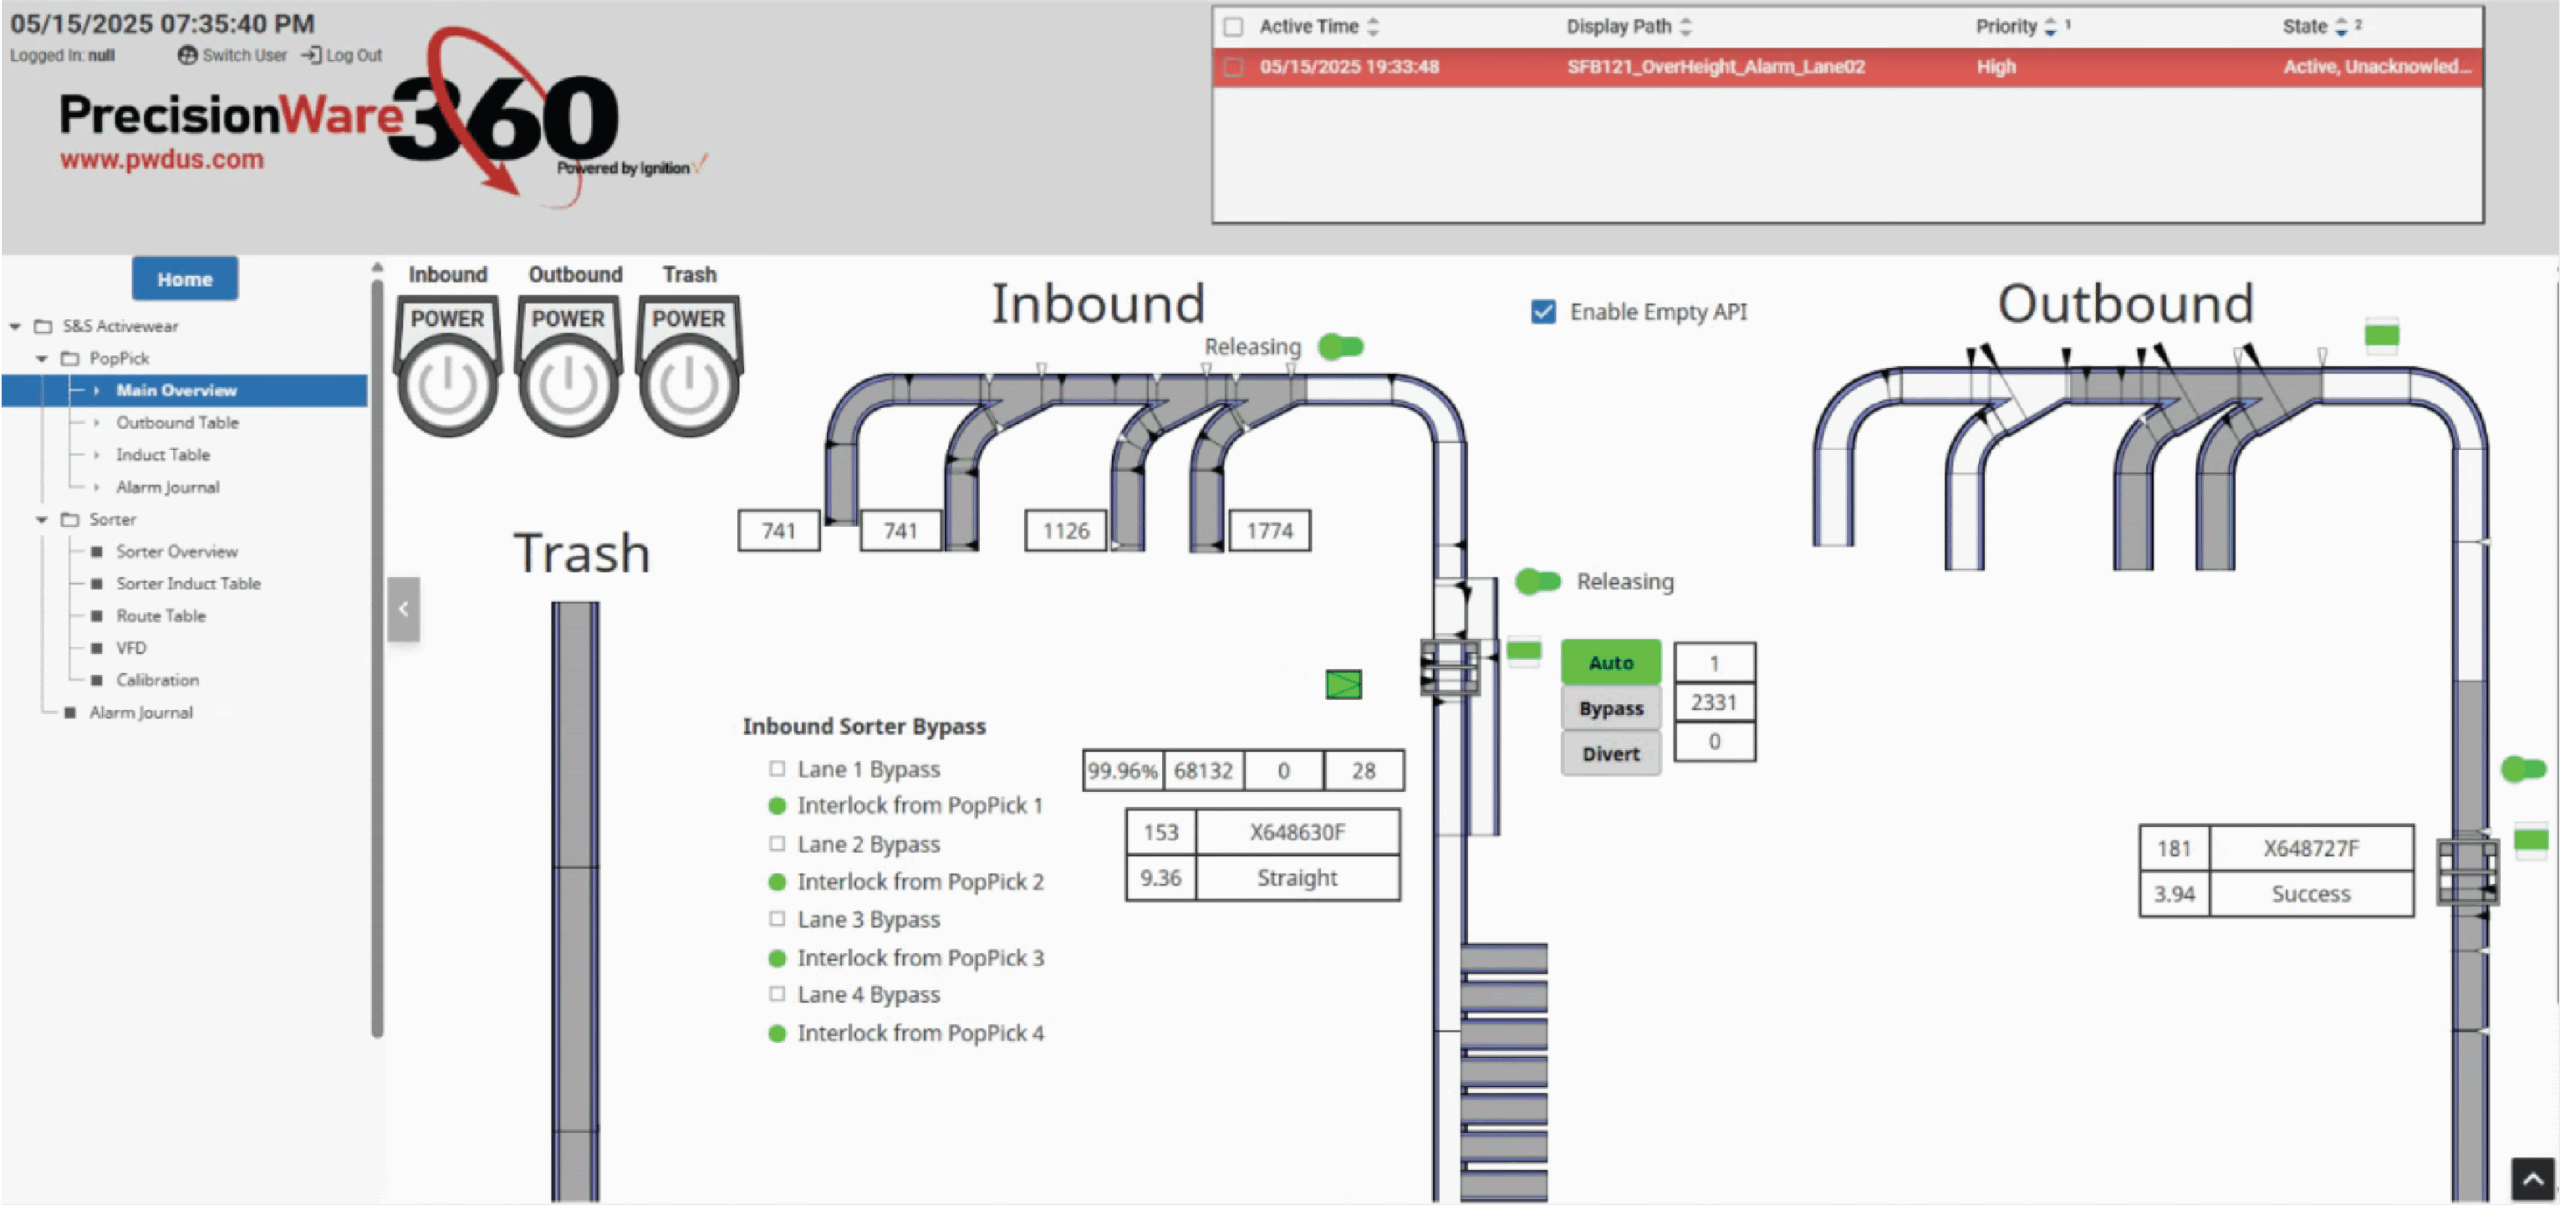Click the scroll-to-top arrow icon
This screenshot has width=2560, height=1205.
coord(2533,1179)
